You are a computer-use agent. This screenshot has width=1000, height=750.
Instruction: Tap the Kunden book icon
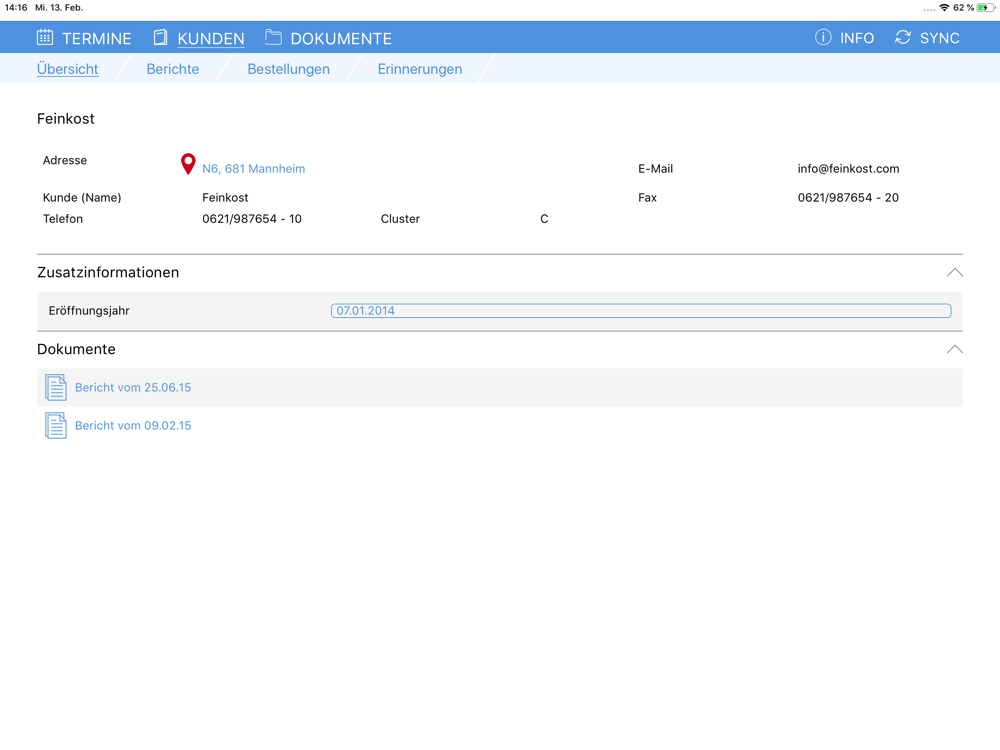(x=160, y=38)
